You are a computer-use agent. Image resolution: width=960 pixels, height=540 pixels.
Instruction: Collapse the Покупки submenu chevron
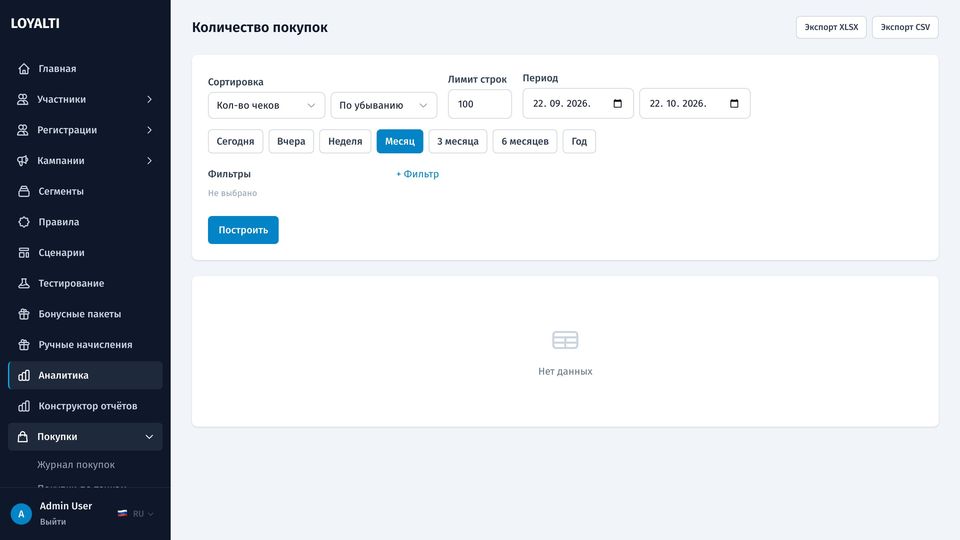[x=149, y=437]
